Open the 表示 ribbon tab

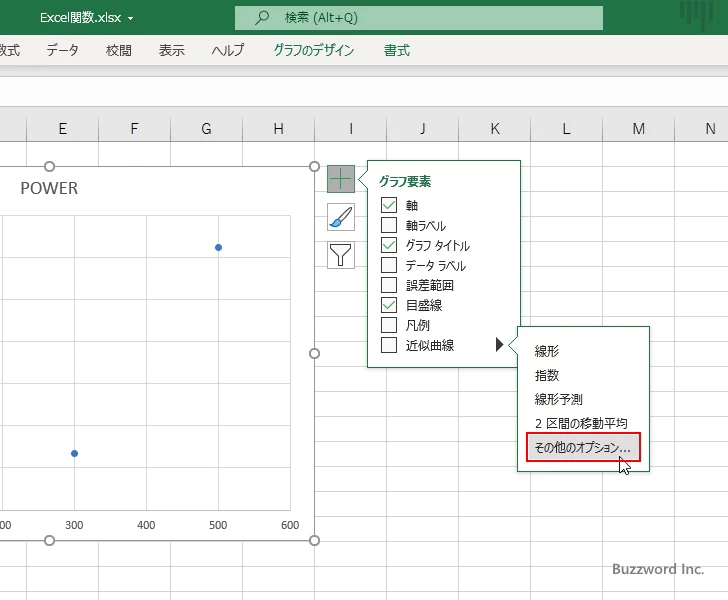[172, 50]
